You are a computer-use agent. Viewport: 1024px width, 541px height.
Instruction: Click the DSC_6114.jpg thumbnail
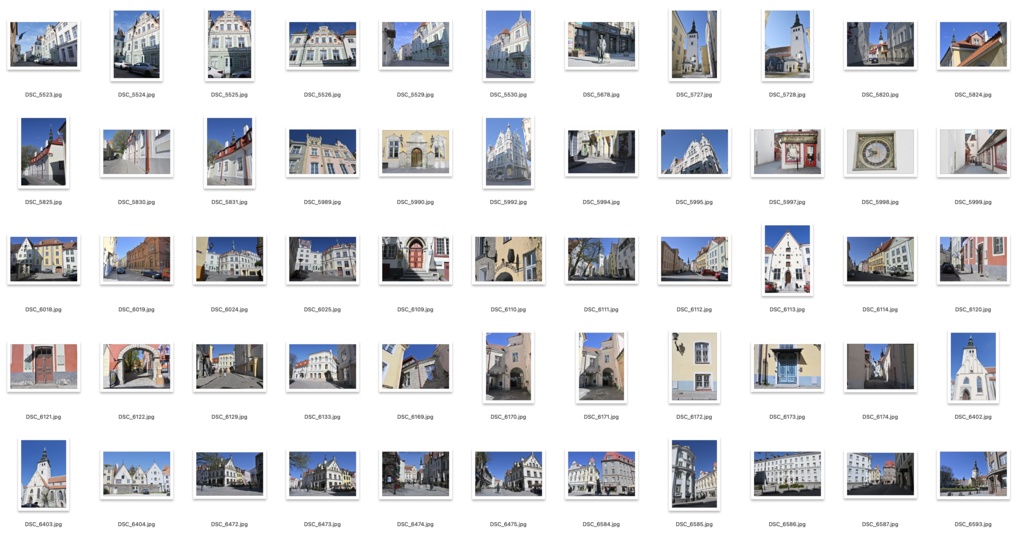[880, 259]
